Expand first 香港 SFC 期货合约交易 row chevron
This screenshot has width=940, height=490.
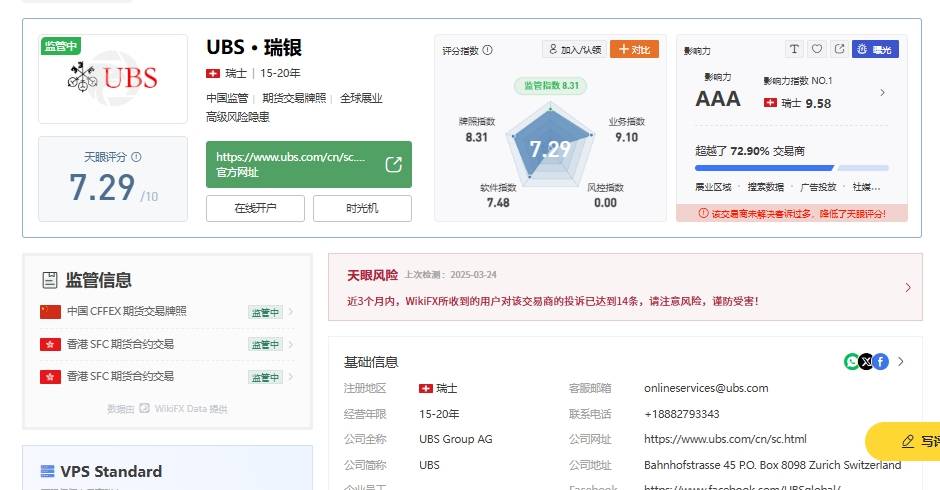(291, 344)
